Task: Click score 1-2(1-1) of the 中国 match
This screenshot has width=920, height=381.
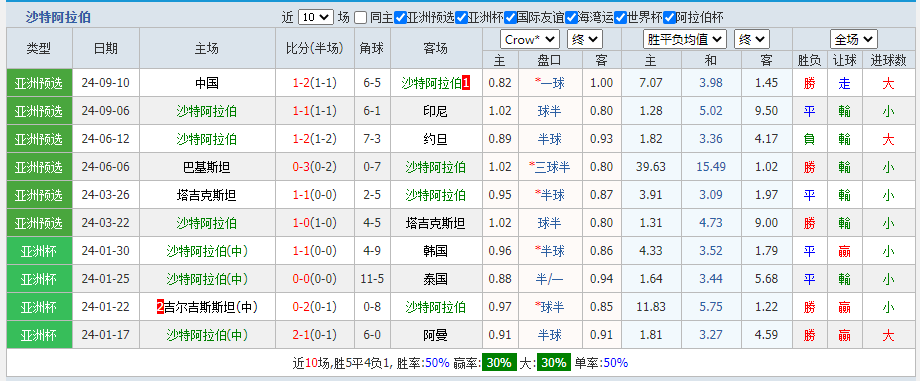Action: coord(314,83)
